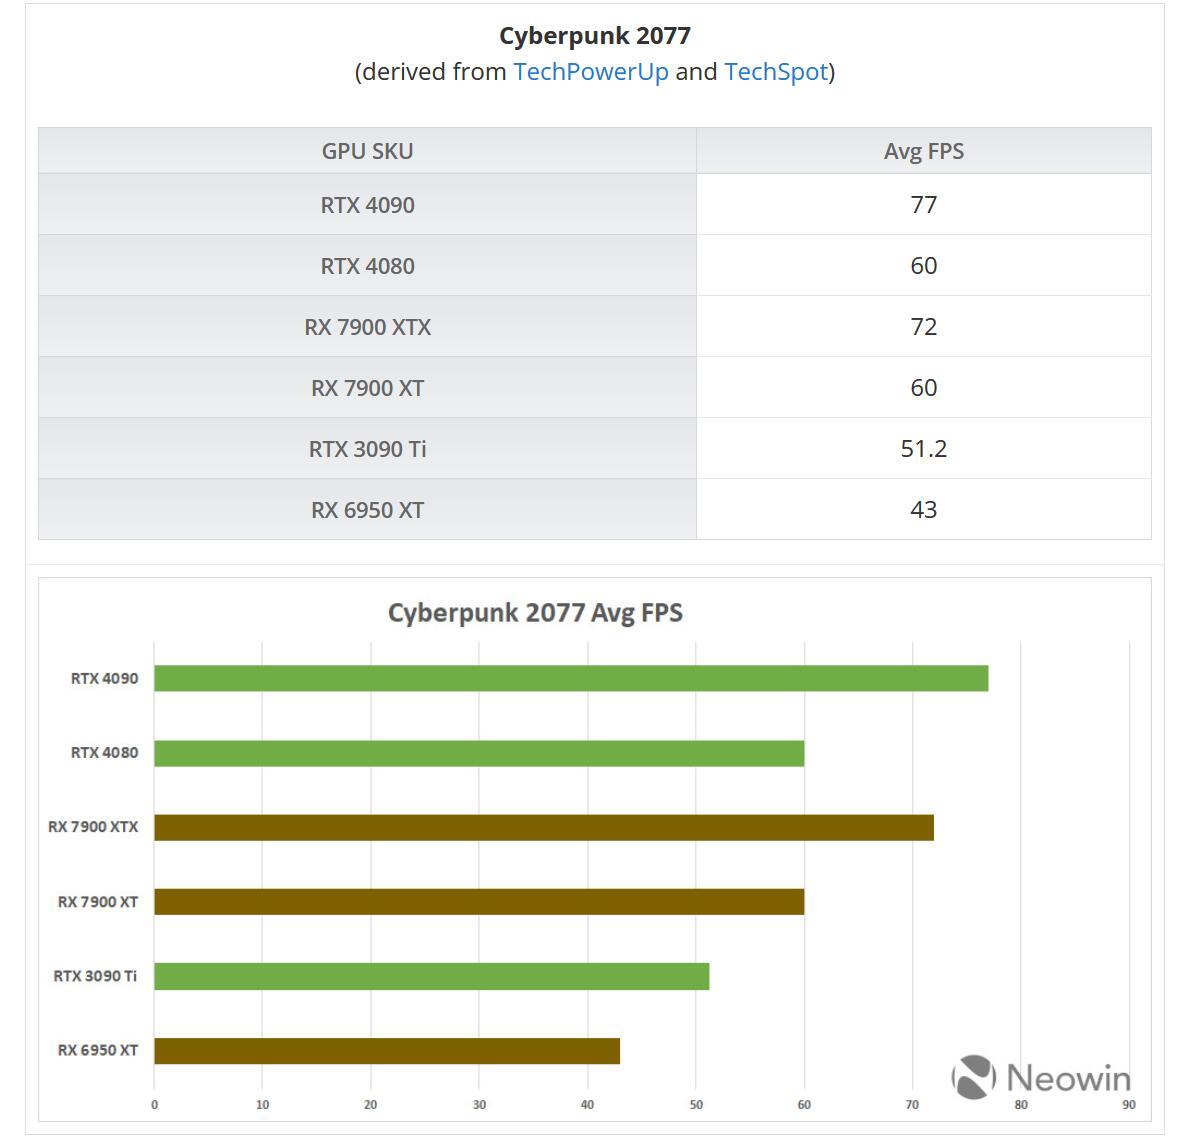Click the "Cyberpunk 2077 Avg FPS" chart title
Image resolution: width=1183 pixels, height=1145 pixels.
pyautogui.click(x=535, y=612)
